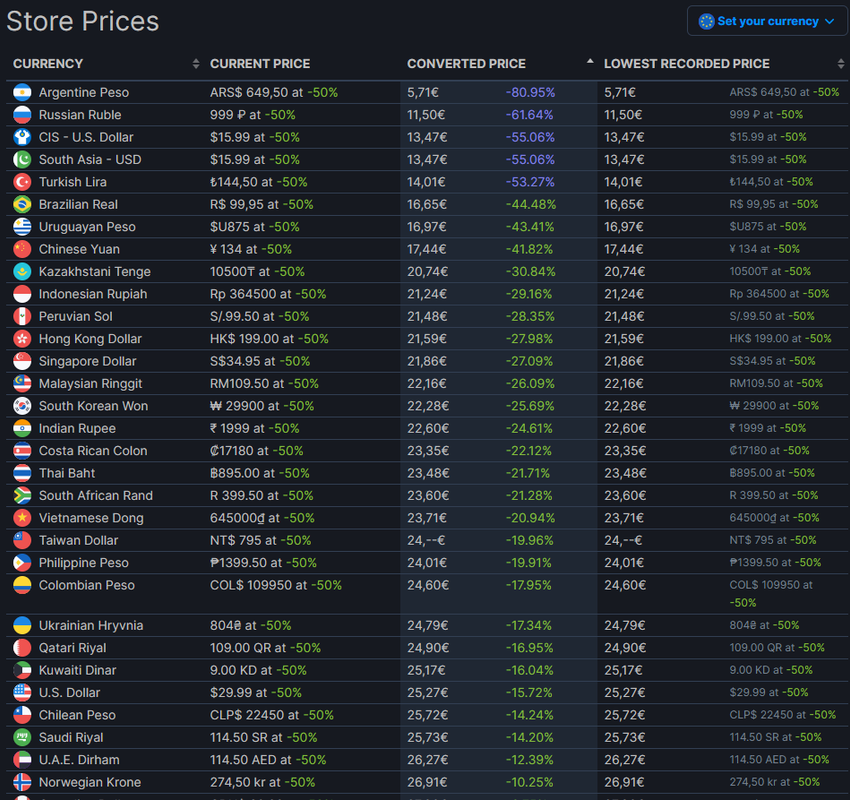Image resolution: width=850 pixels, height=800 pixels.
Task: Click the Colombian Peso flag icon
Action: tap(22, 585)
